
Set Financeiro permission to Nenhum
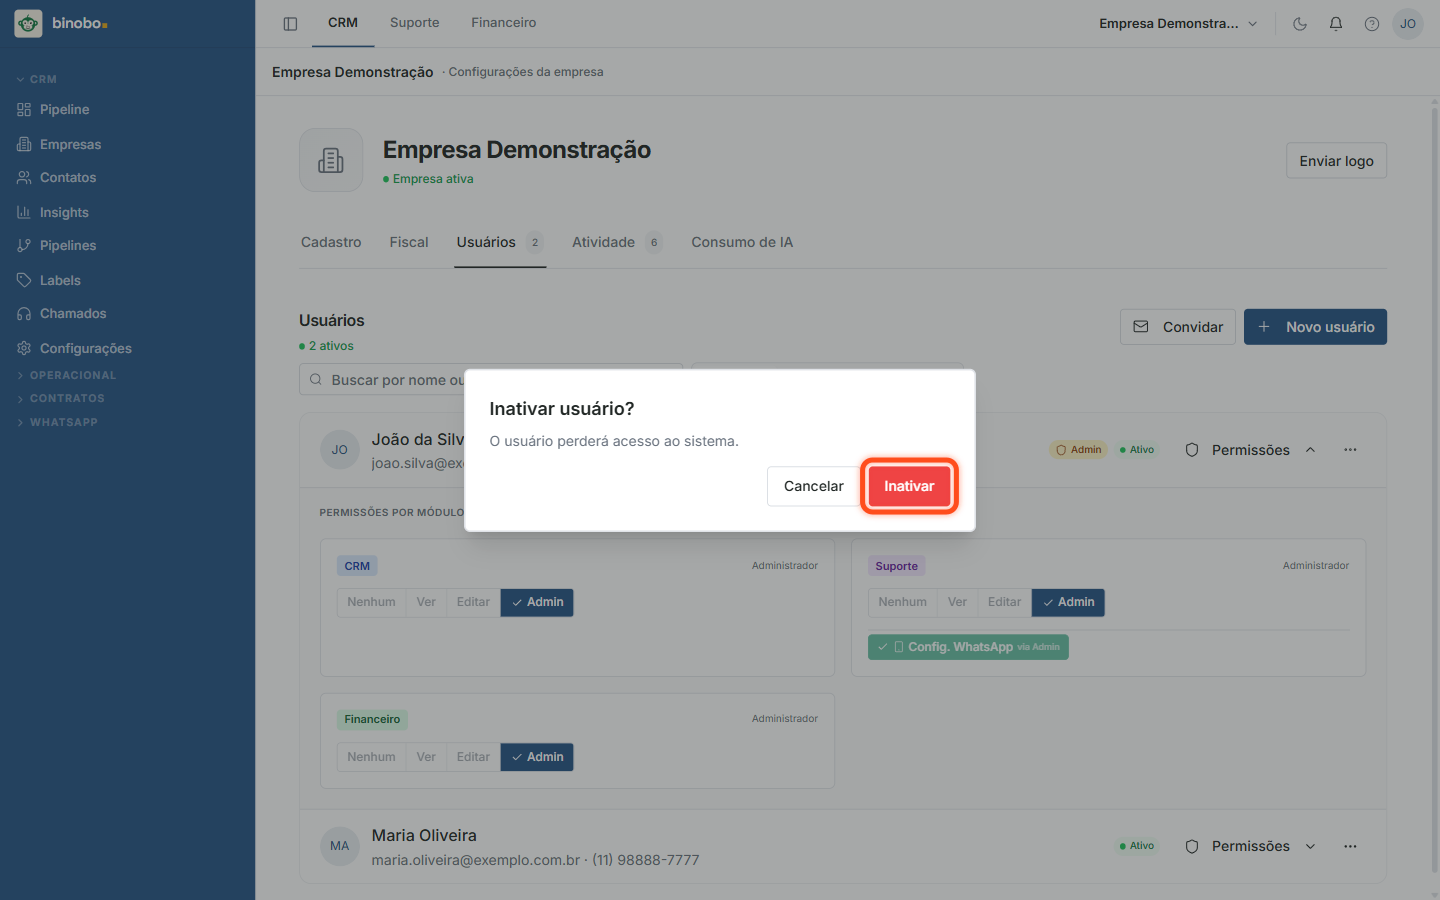[x=371, y=757]
